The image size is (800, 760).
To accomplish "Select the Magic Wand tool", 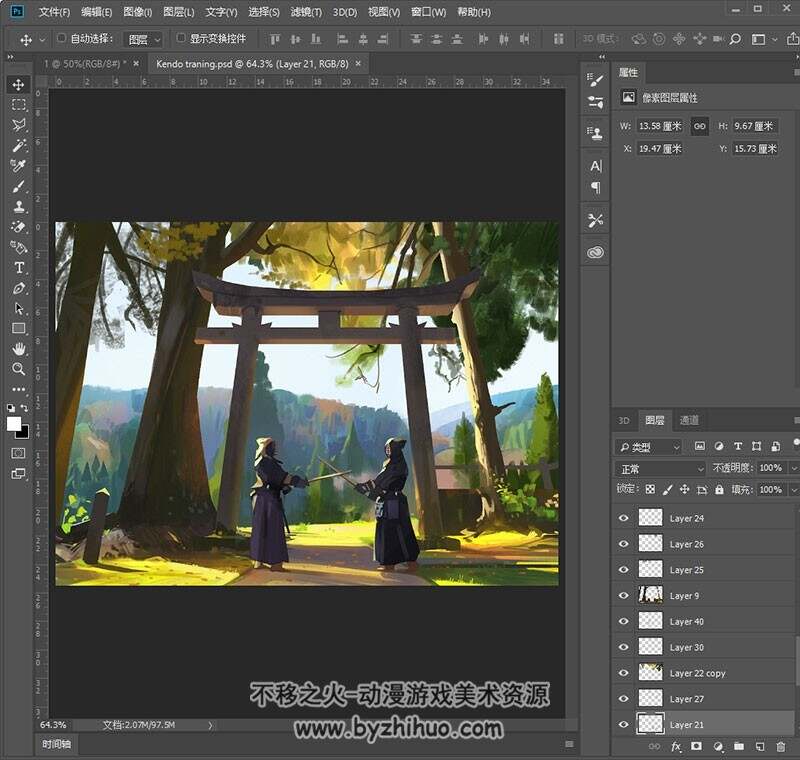I will tap(19, 145).
